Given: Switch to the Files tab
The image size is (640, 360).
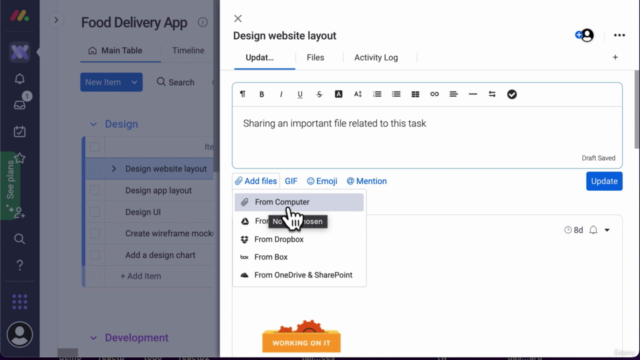Looking at the screenshot, I should pos(316,58).
